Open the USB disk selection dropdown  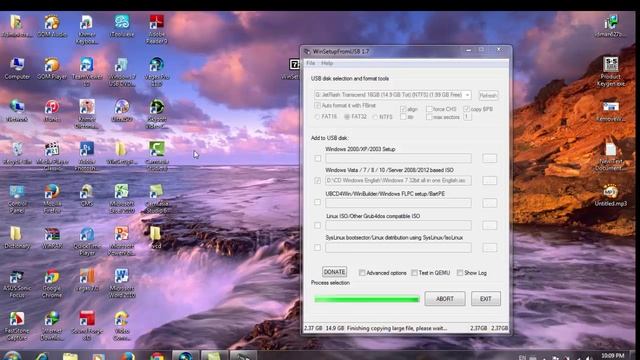point(393,95)
